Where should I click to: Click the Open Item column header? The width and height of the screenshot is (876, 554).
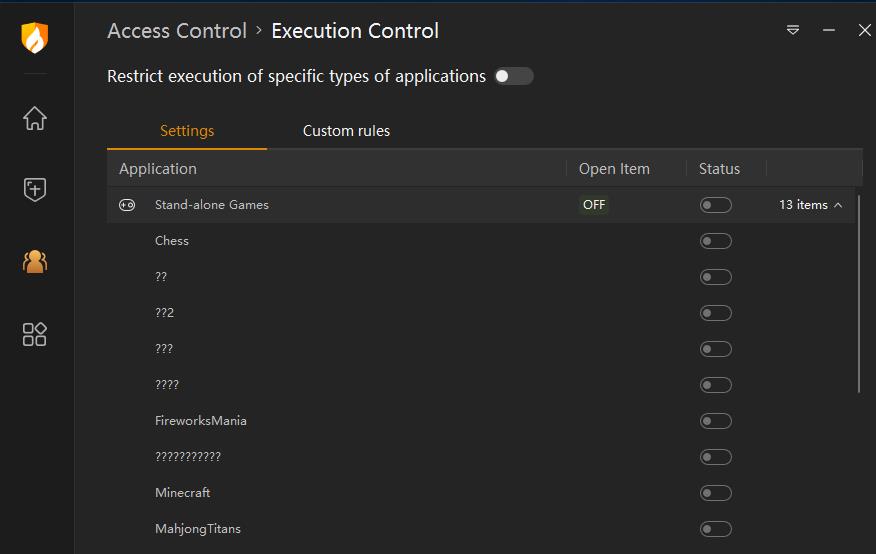pyautogui.click(x=614, y=169)
